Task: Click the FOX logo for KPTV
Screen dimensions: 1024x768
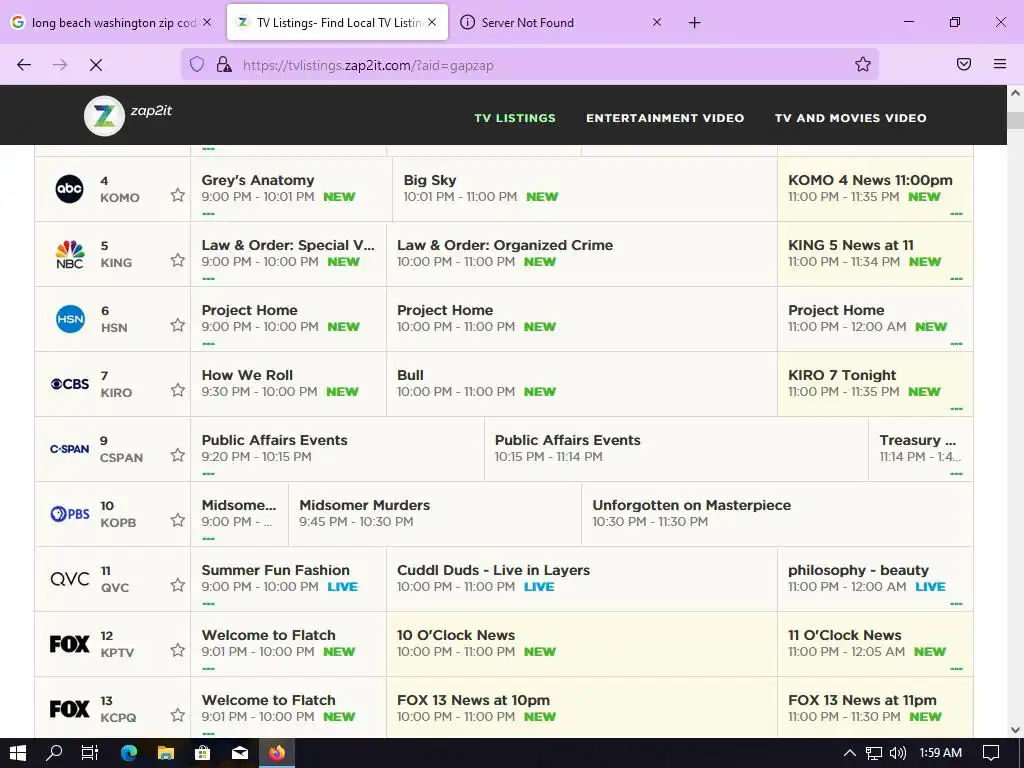Action: [x=70, y=644]
